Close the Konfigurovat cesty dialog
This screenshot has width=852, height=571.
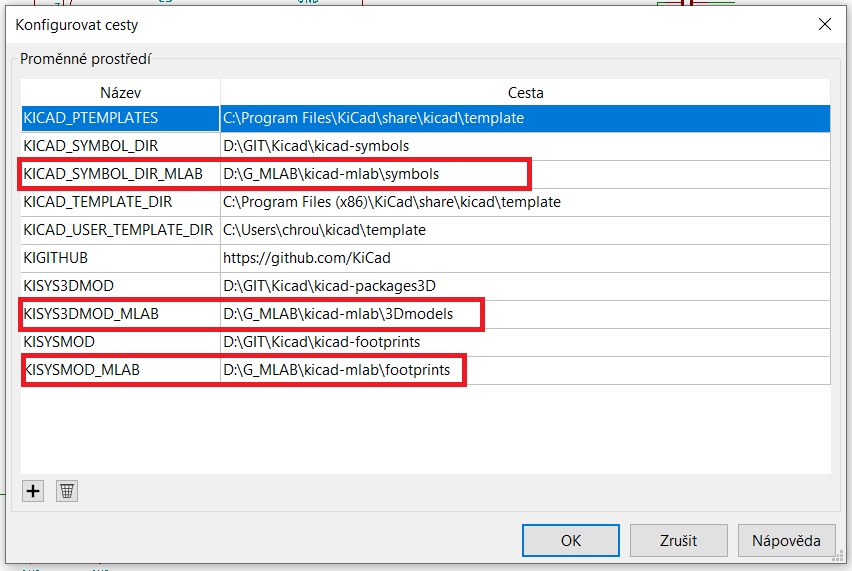825,24
